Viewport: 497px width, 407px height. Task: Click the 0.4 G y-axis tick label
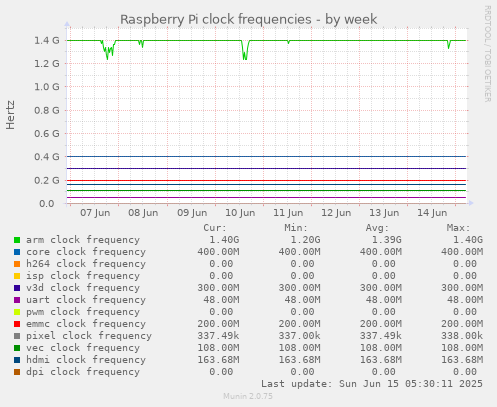point(47,157)
